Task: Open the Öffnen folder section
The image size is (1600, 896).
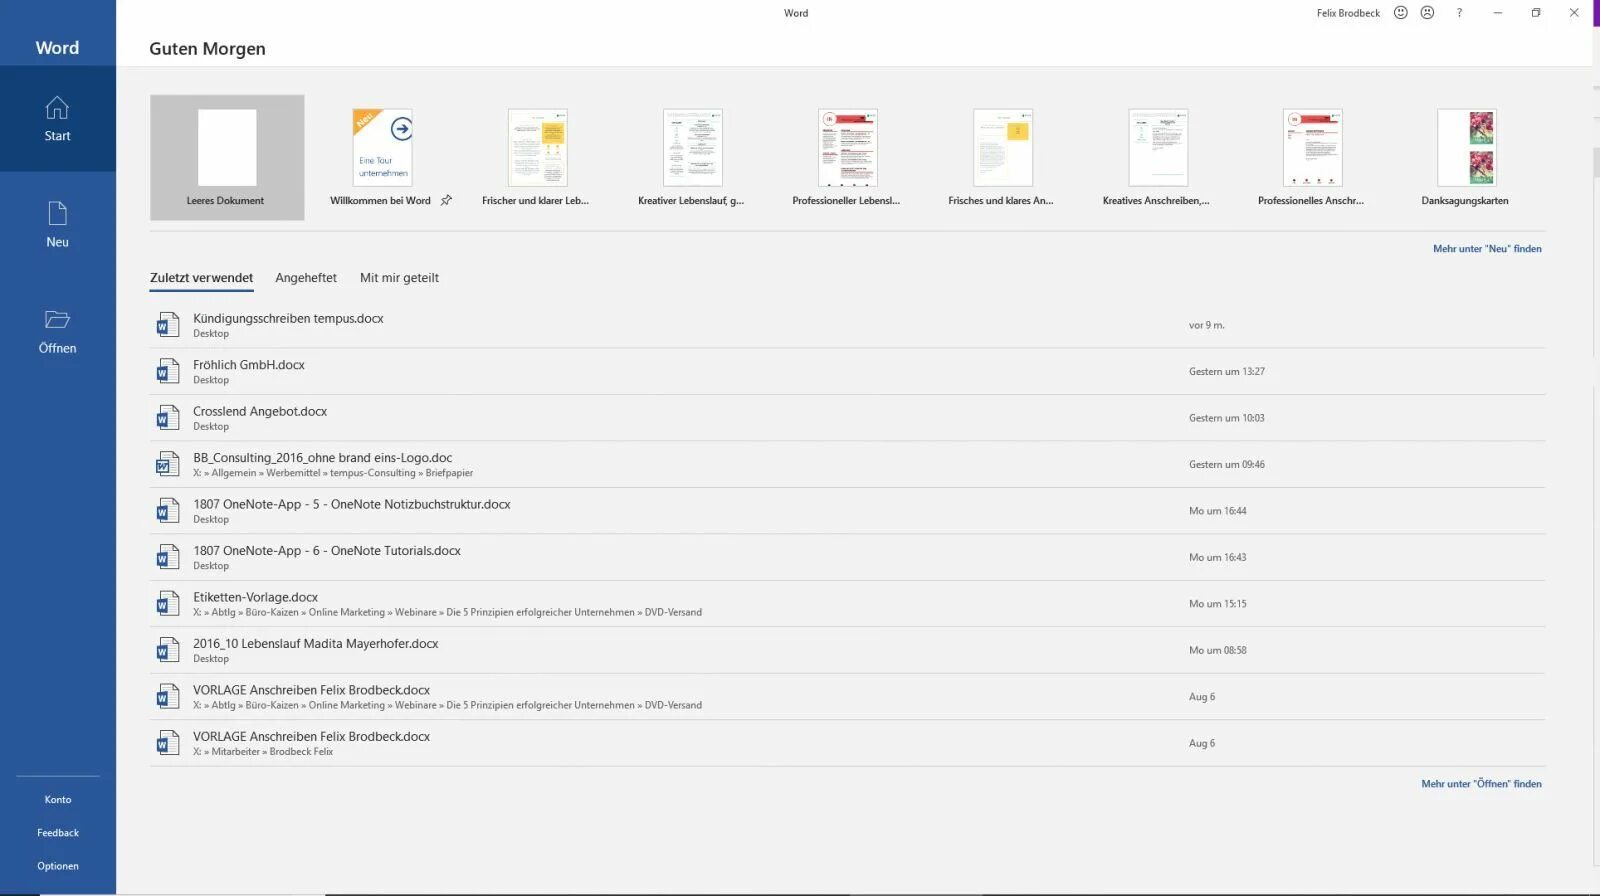Action: point(57,331)
